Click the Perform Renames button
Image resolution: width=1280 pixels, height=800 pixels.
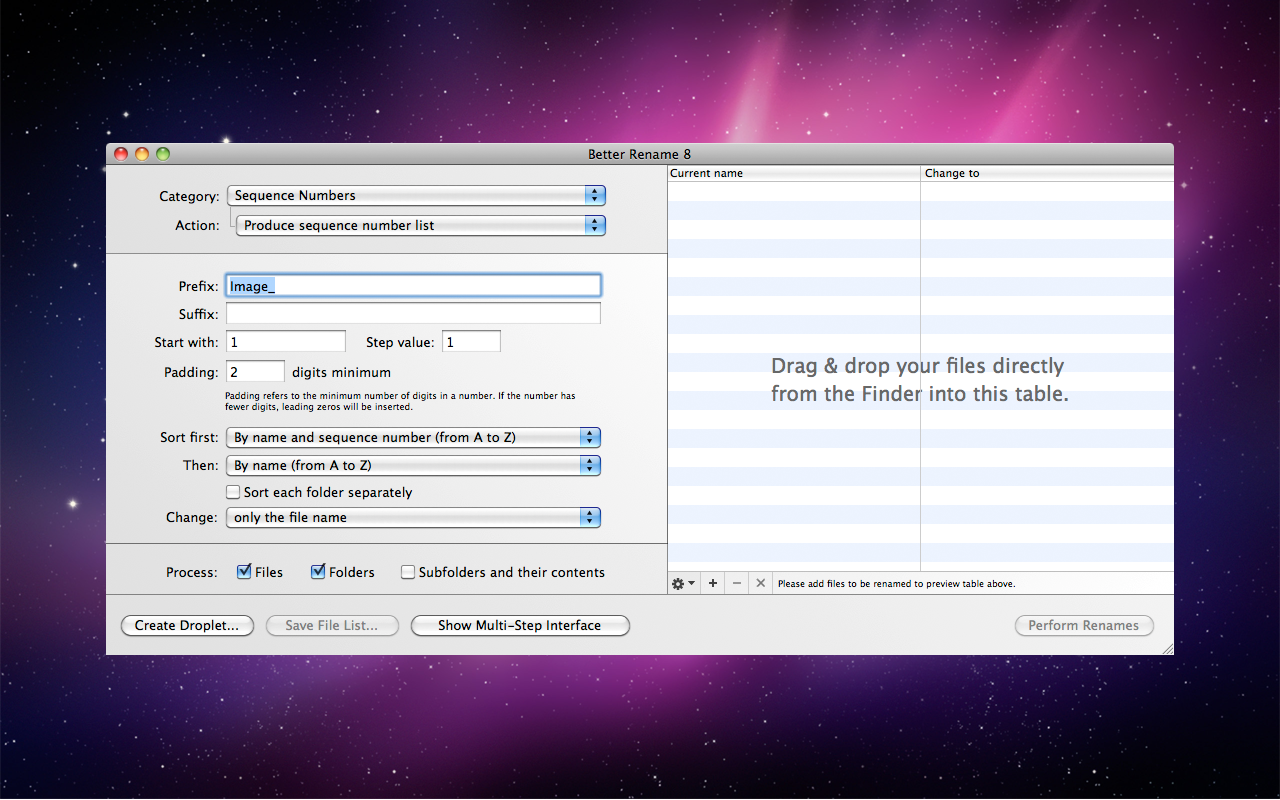(1084, 625)
